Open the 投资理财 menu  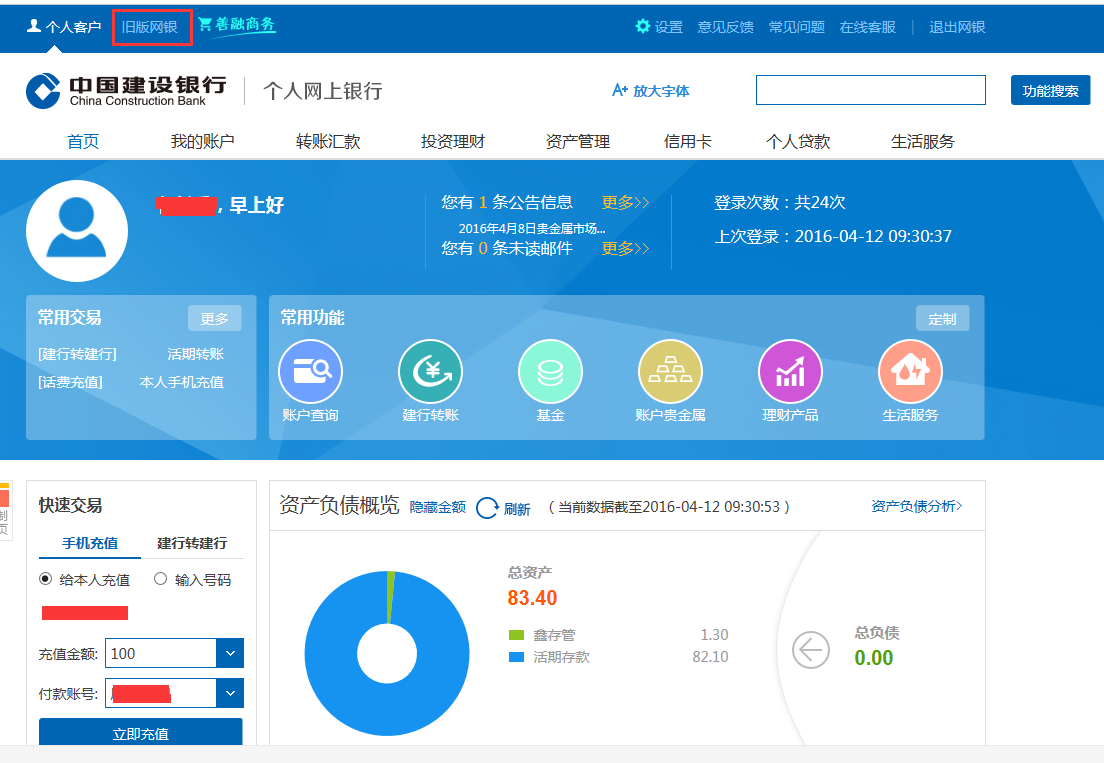(453, 141)
